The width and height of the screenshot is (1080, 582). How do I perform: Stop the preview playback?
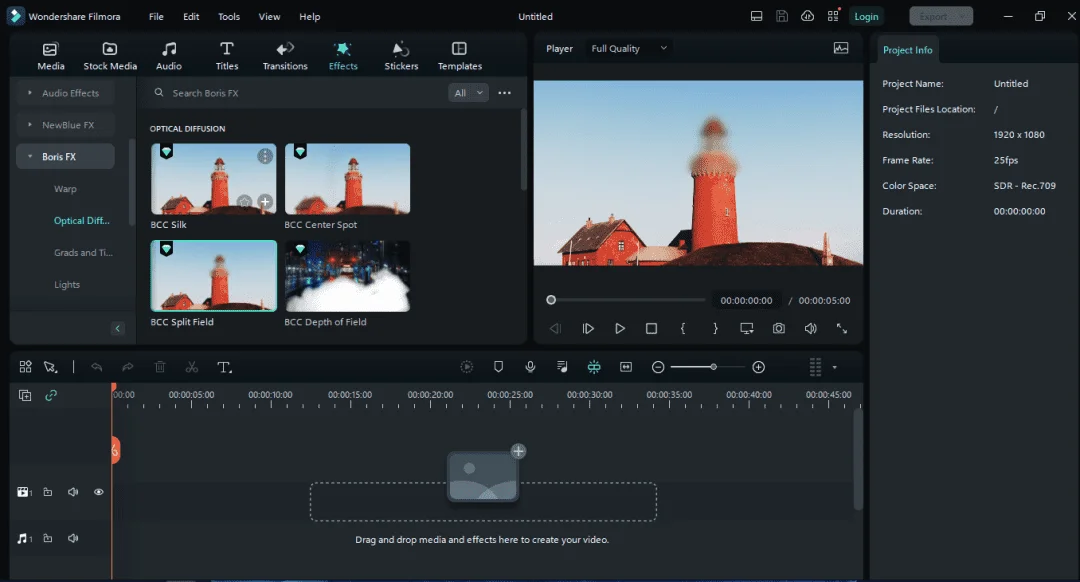[651, 329]
